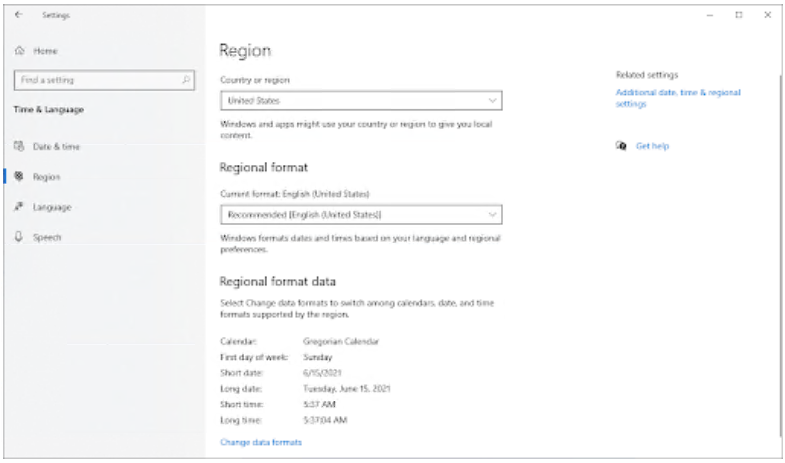The width and height of the screenshot is (785, 463).
Task: Switch to the Speech settings page
Action: [x=47, y=237]
